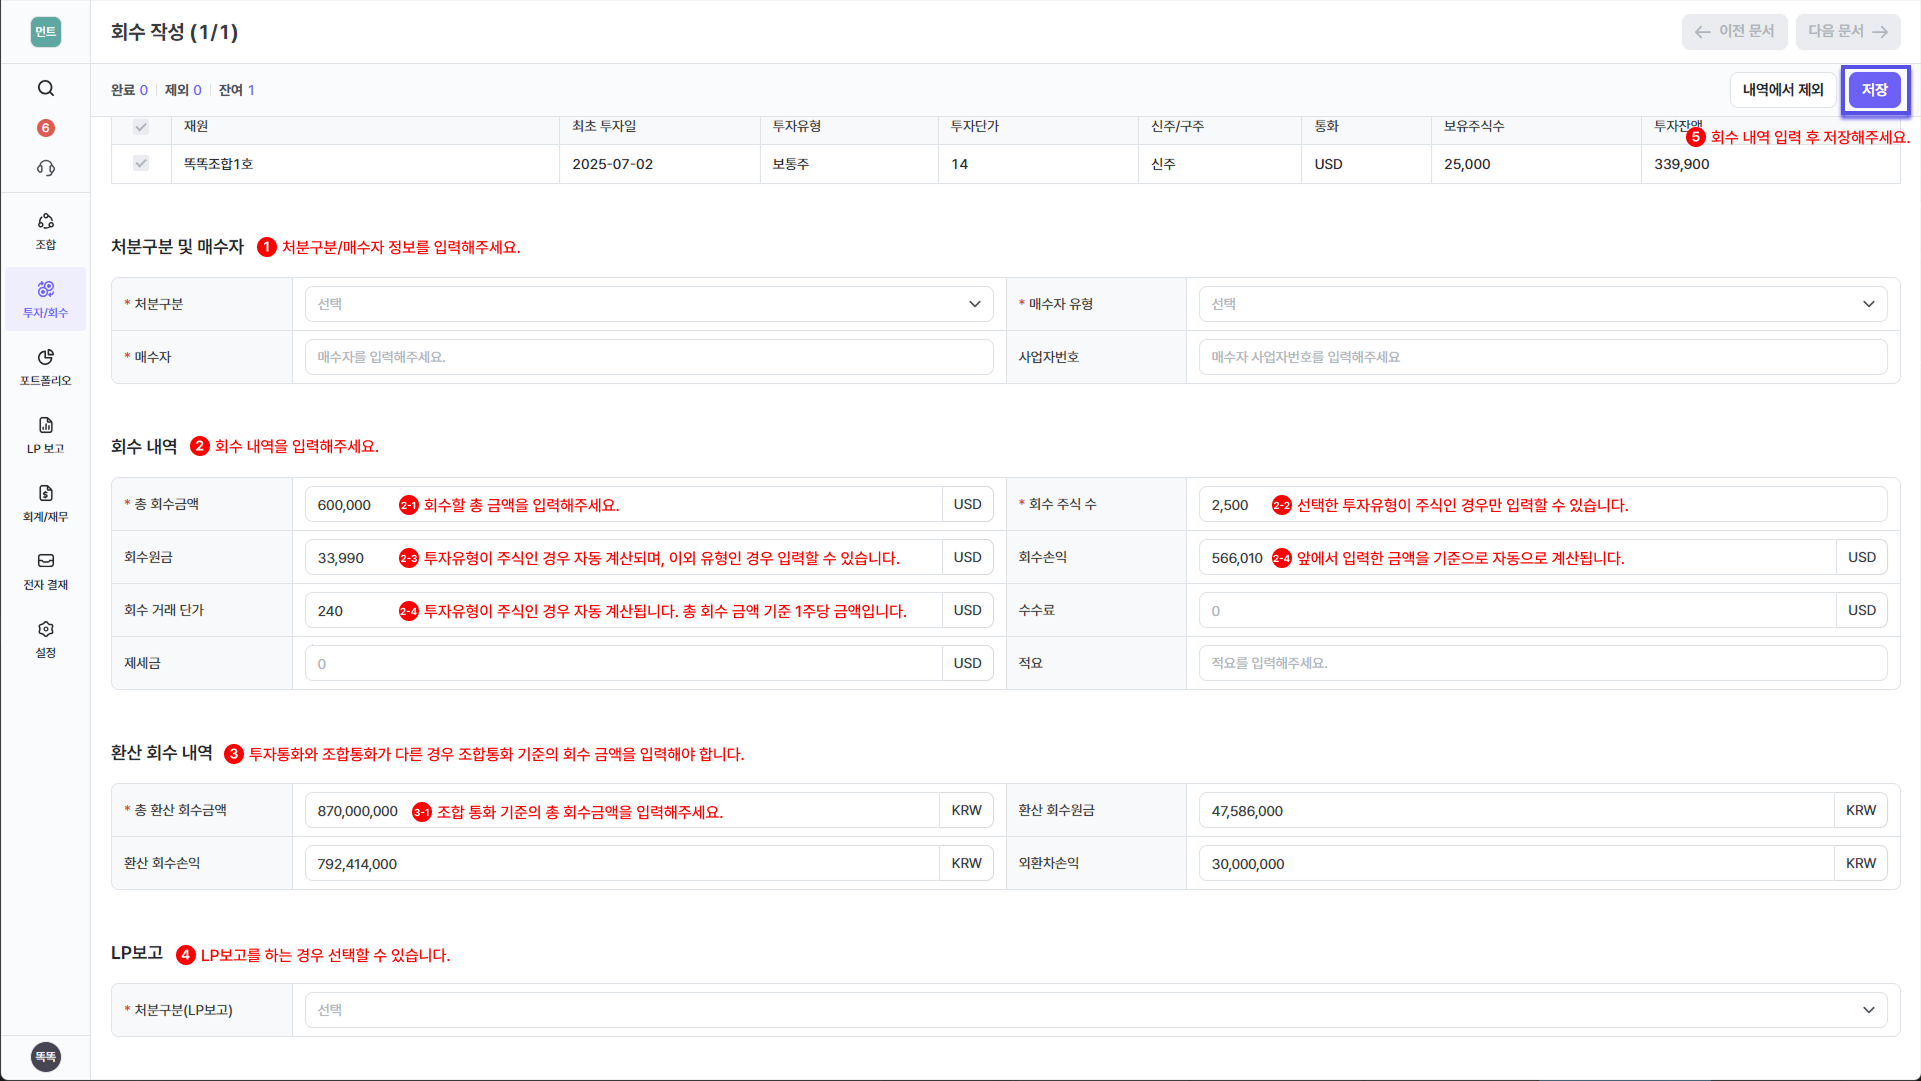Click the 적요 input field
The image size is (1921, 1081).
click(x=1542, y=663)
